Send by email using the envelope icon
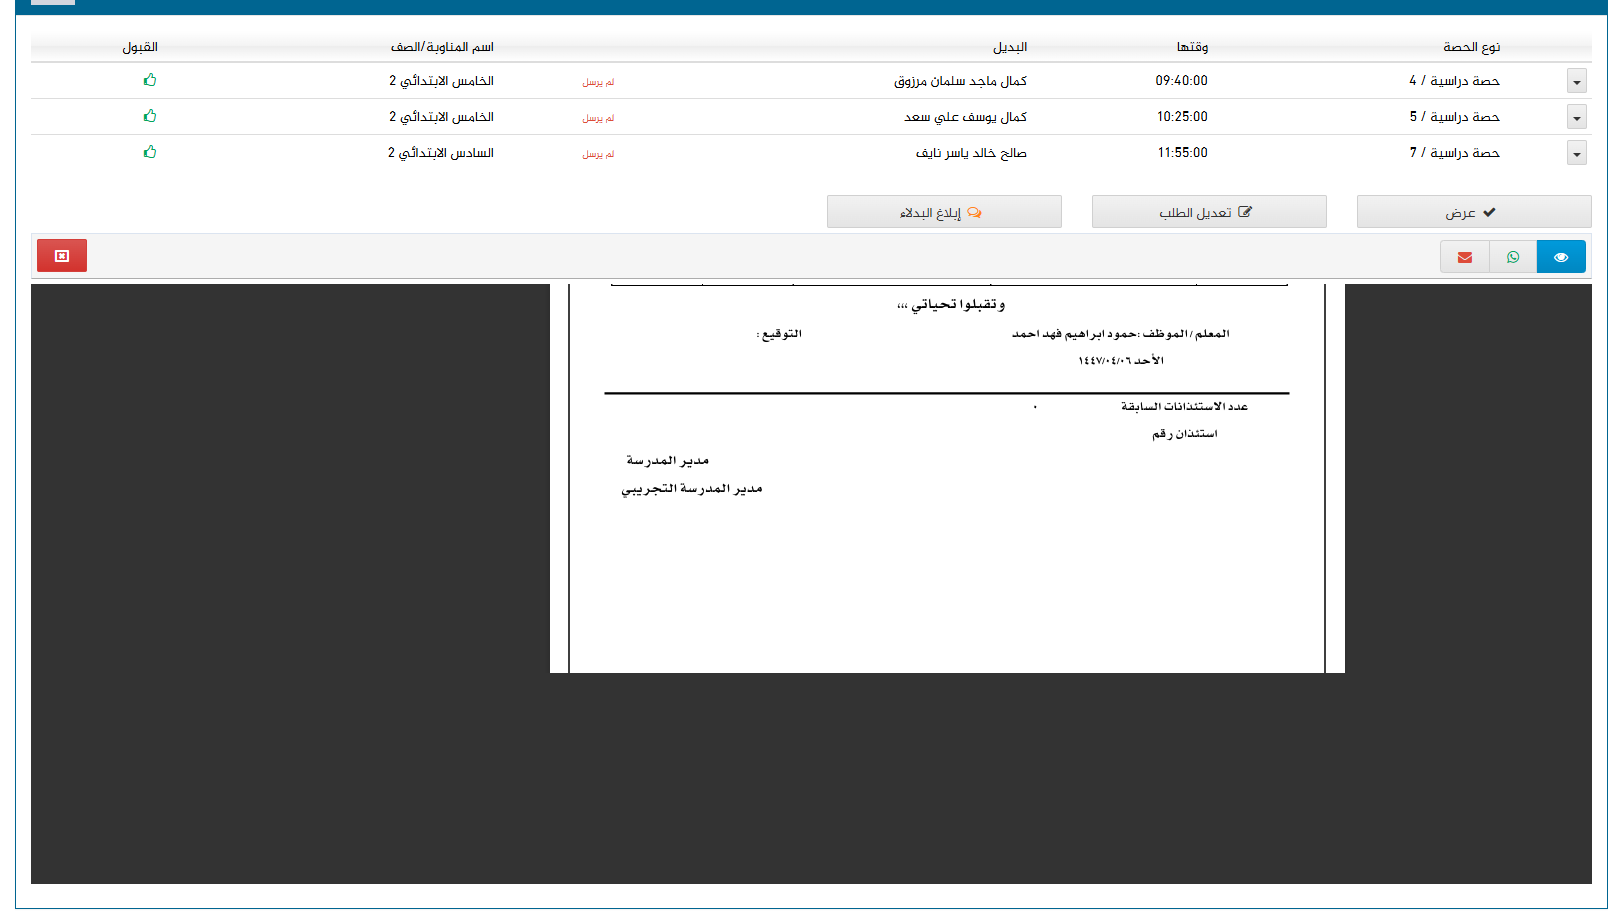1608x923 pixels. point(1464,257)
